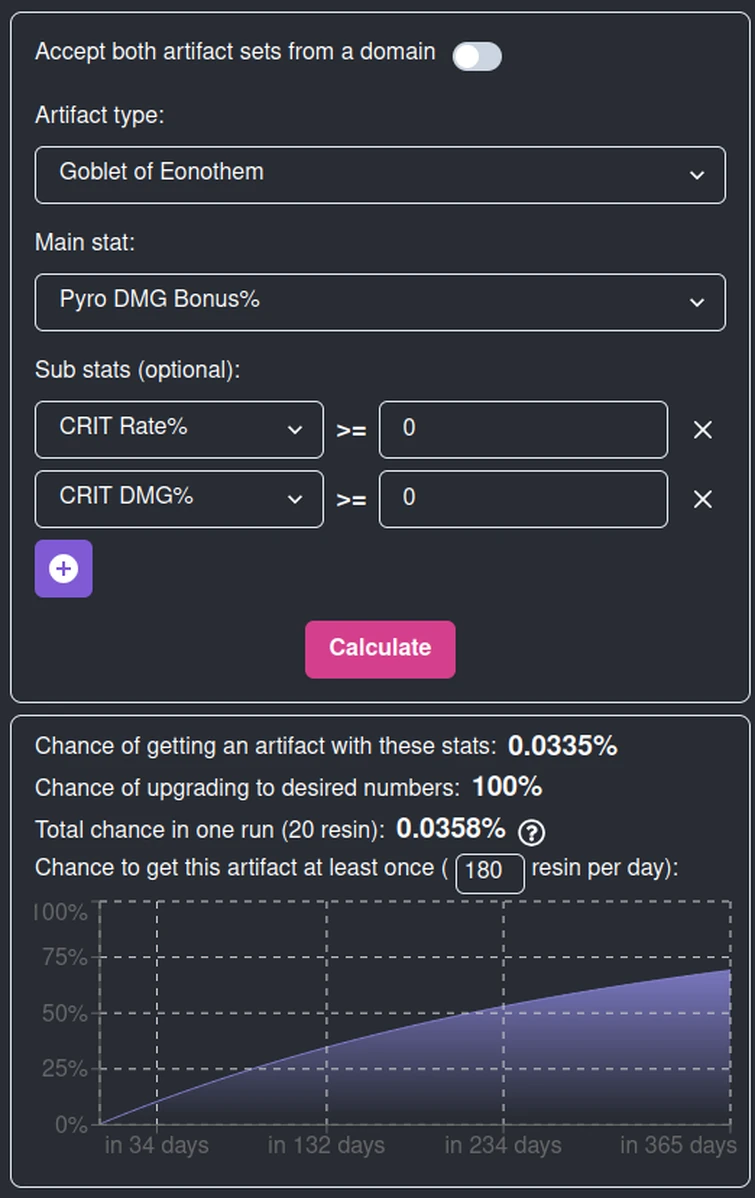Click the 0.0358% total chance value
Image resolution: width=755 pixels, height=1198 pixels.
point(450,829)
